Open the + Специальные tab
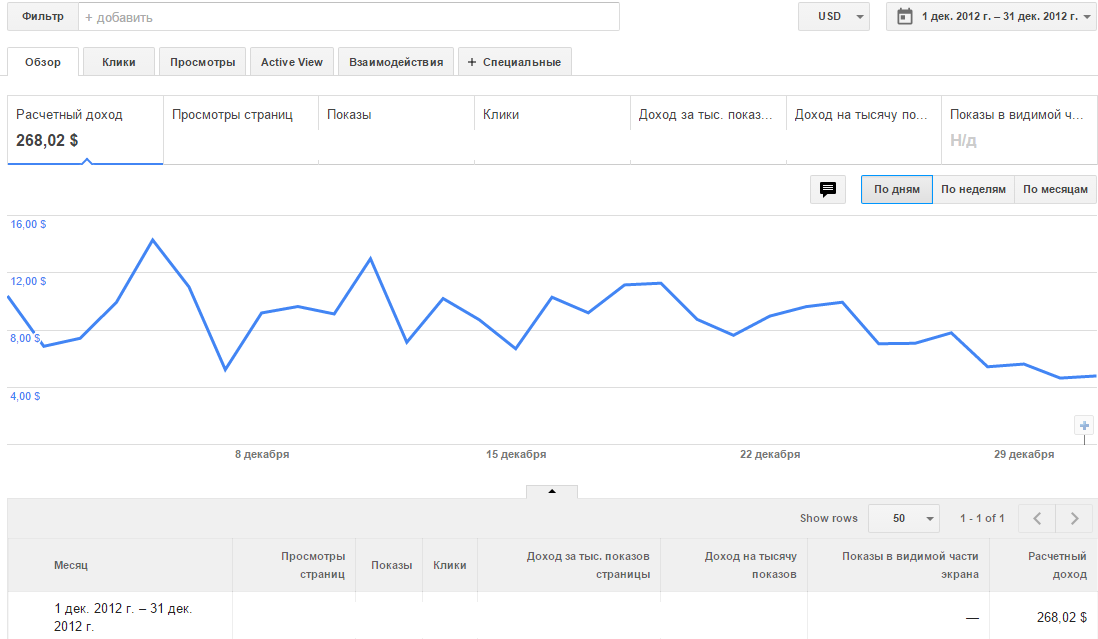1098x639 pixels. pos(515,62)
